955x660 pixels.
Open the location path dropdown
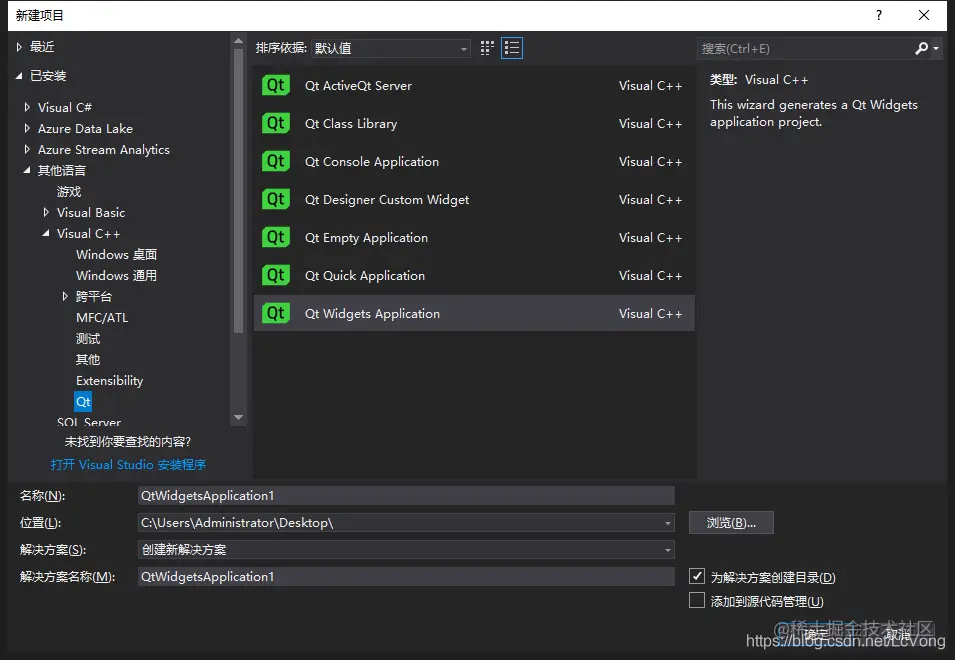click(x=668, y=523)
